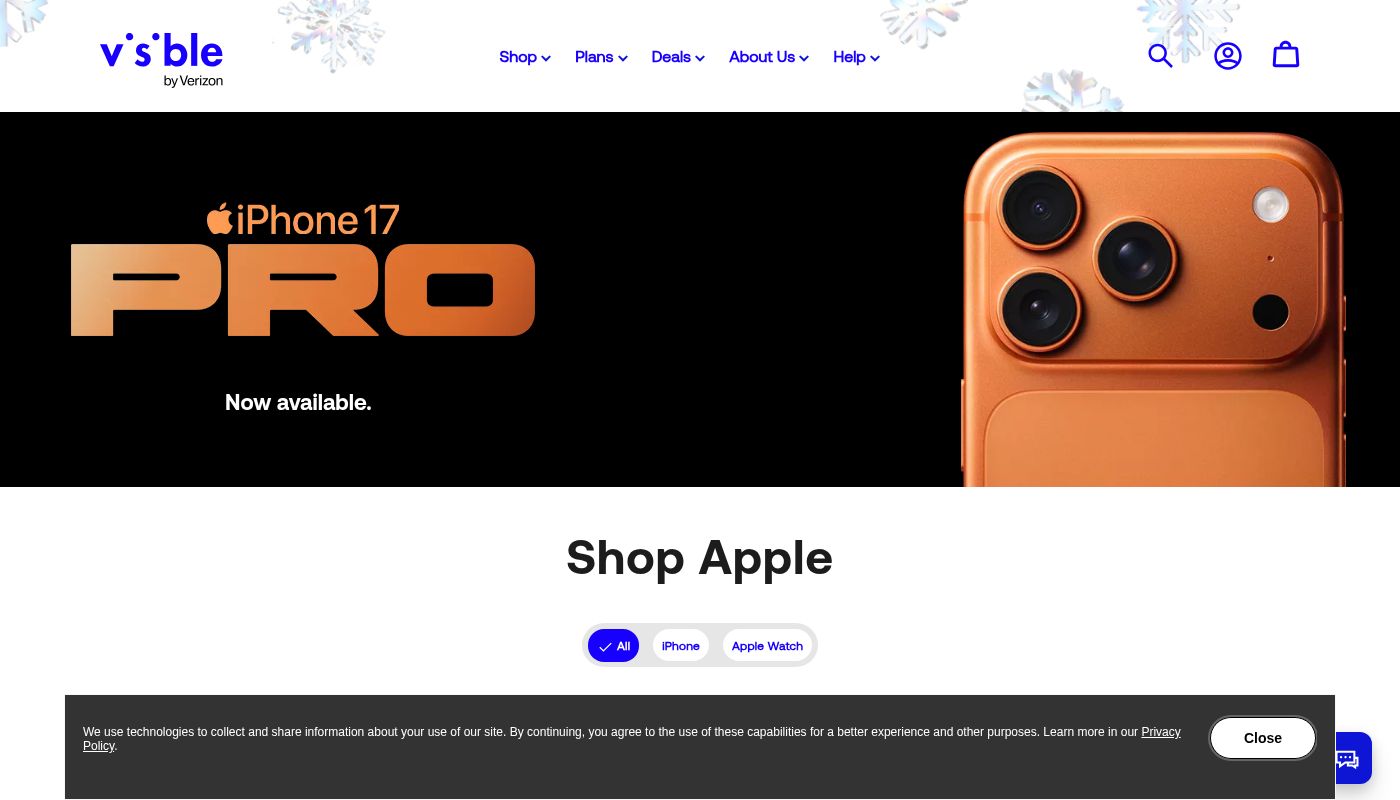1400x800 pixels.
Task: Select the All filter pill
Action: point(613,646)
